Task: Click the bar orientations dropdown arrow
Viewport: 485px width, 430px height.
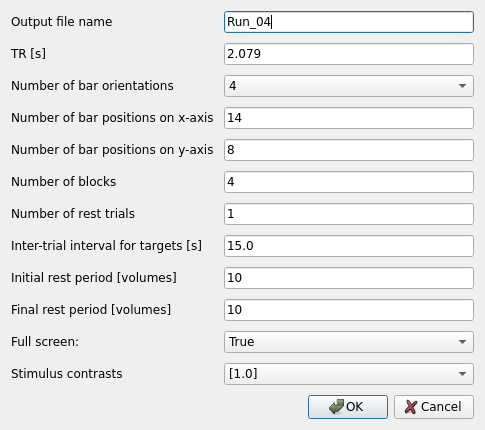Action: point(462,86)
